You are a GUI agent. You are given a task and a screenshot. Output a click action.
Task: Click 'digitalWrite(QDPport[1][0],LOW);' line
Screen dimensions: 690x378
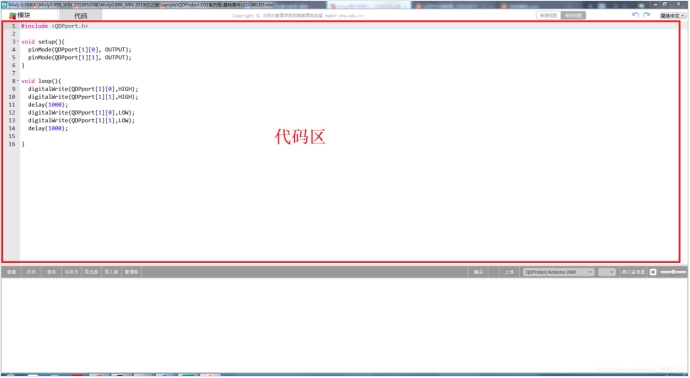[81, 113]
